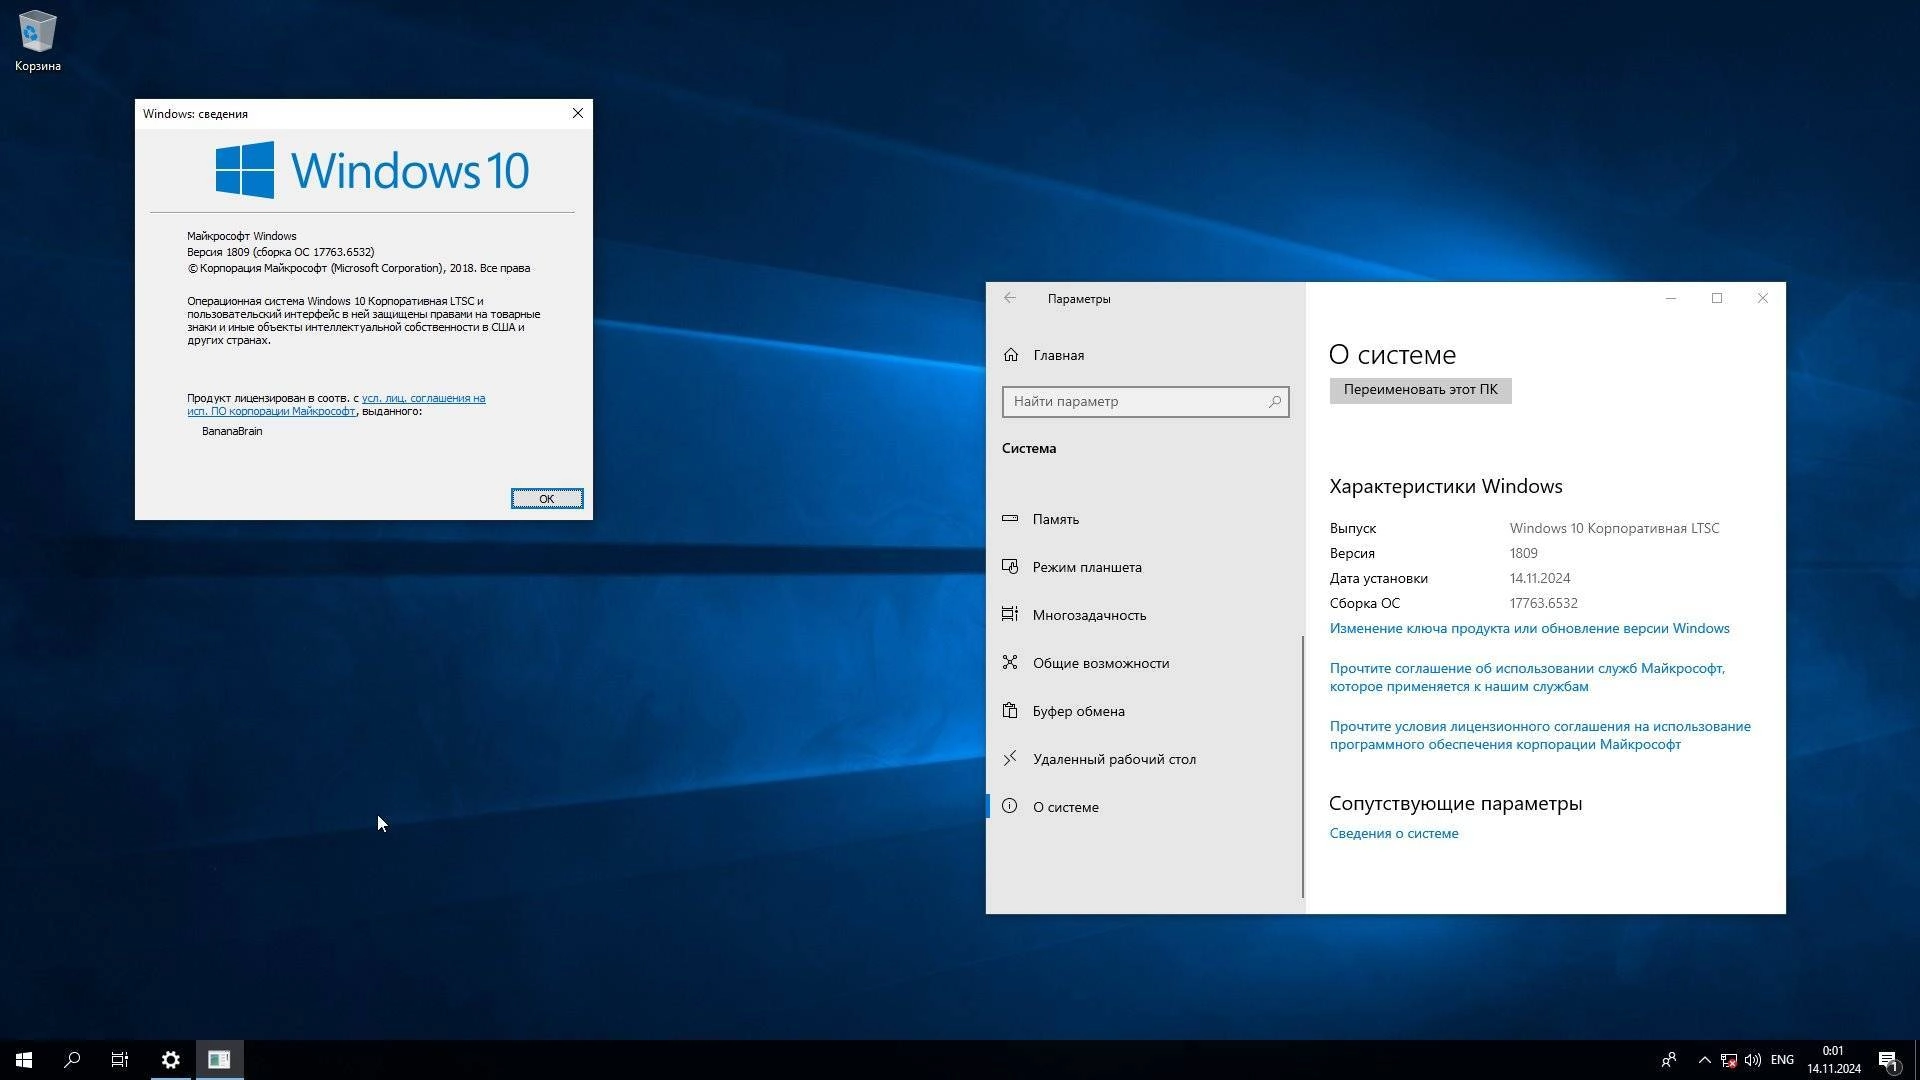Click the О системе info icon
This screenshot has width=1920, height=1080.
[1010, 807]
